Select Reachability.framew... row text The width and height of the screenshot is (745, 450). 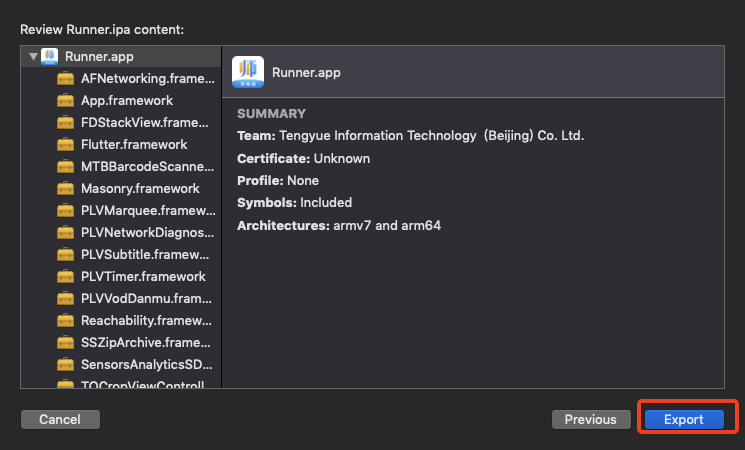tap(146, 321)
